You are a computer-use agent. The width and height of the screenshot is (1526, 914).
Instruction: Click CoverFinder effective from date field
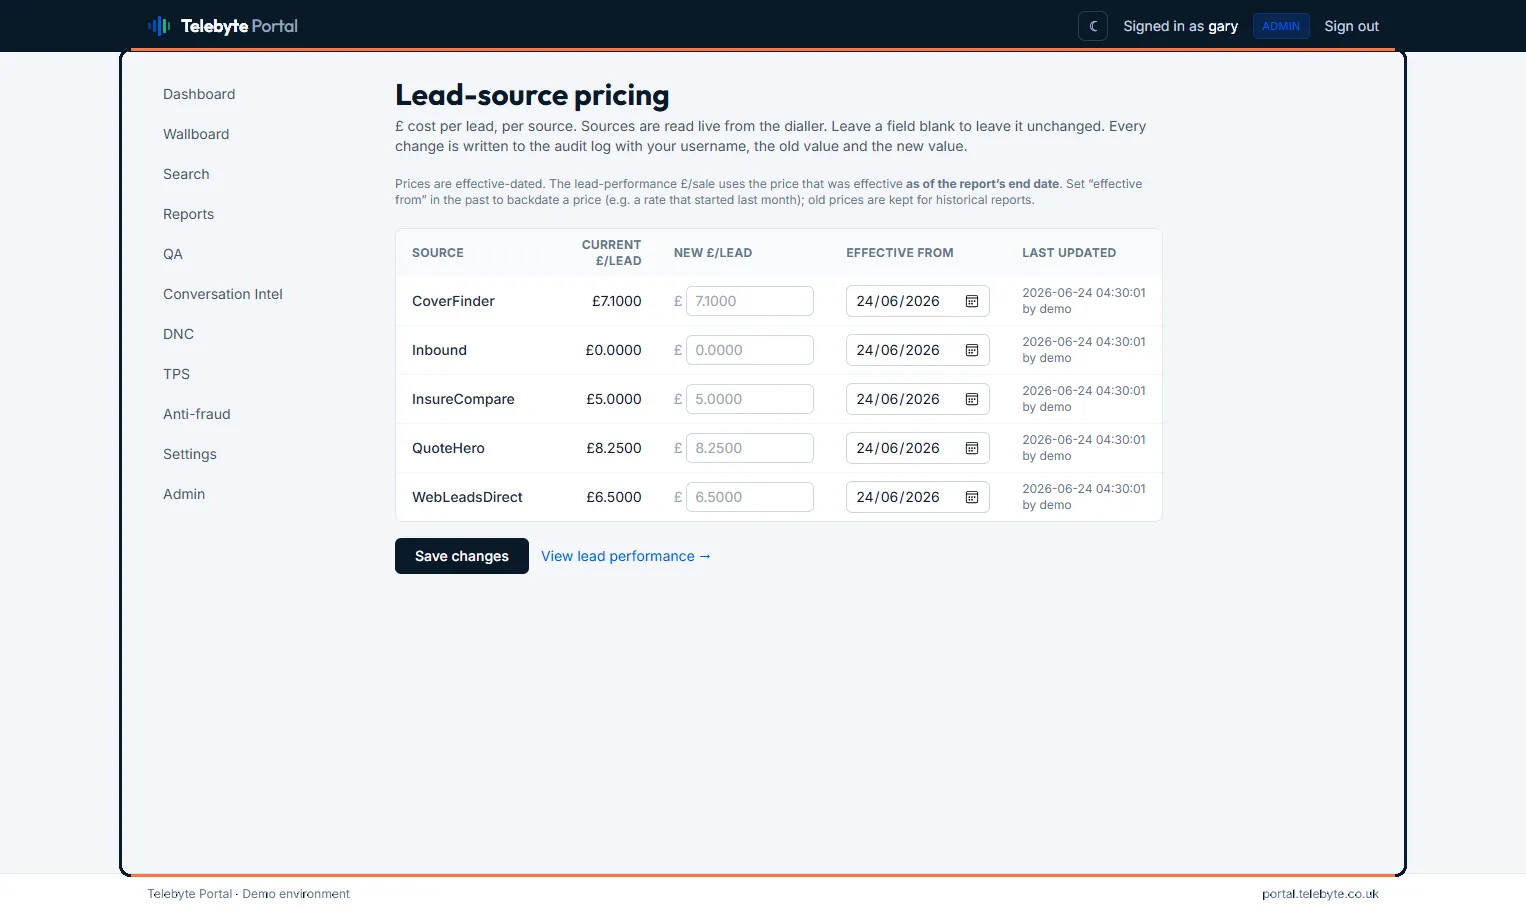tap(918, 301)
